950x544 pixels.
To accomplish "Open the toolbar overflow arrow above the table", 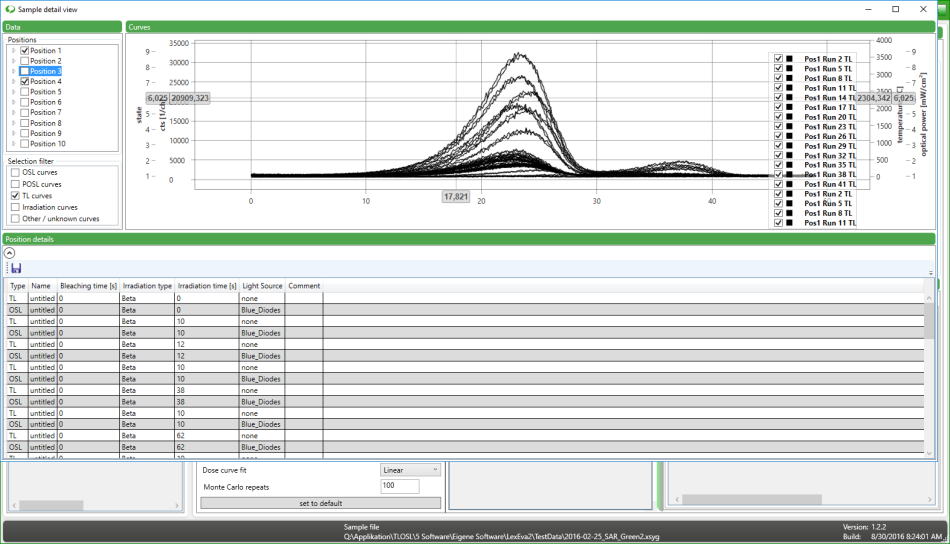I will coord(931,273).
